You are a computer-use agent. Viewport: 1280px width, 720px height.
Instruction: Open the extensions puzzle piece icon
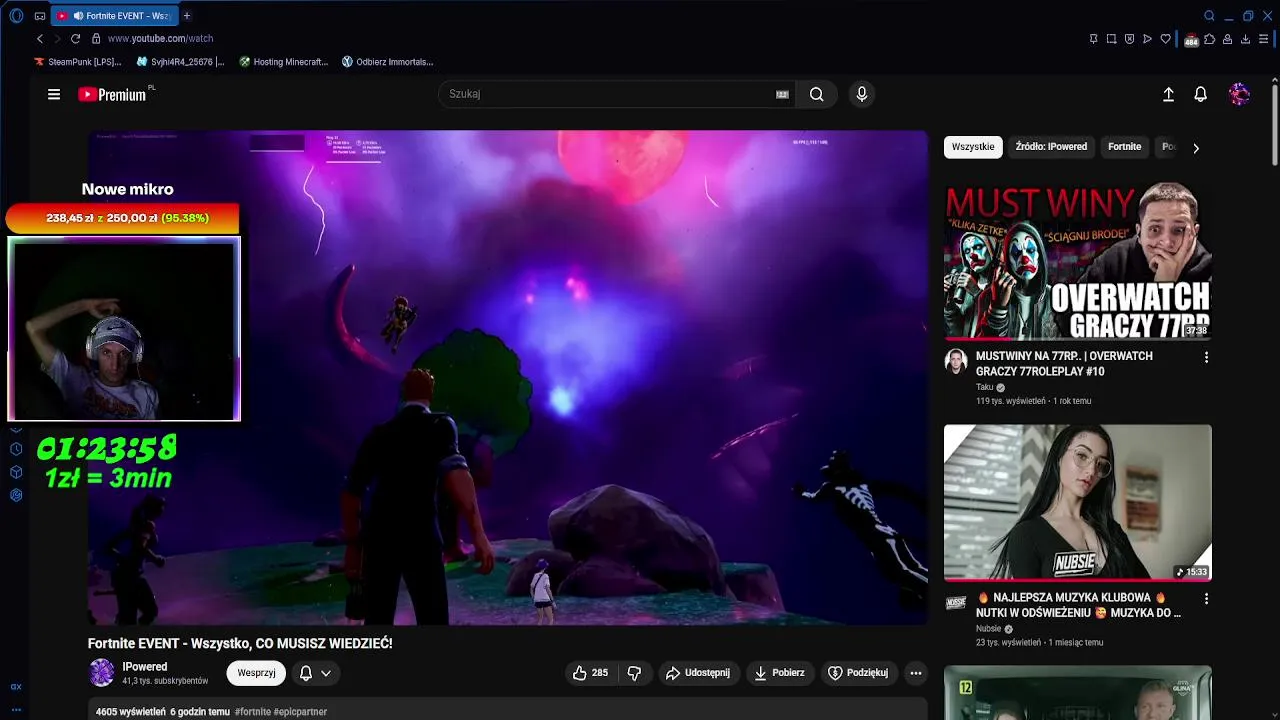pyautogui.click(x=1209, y=39)
